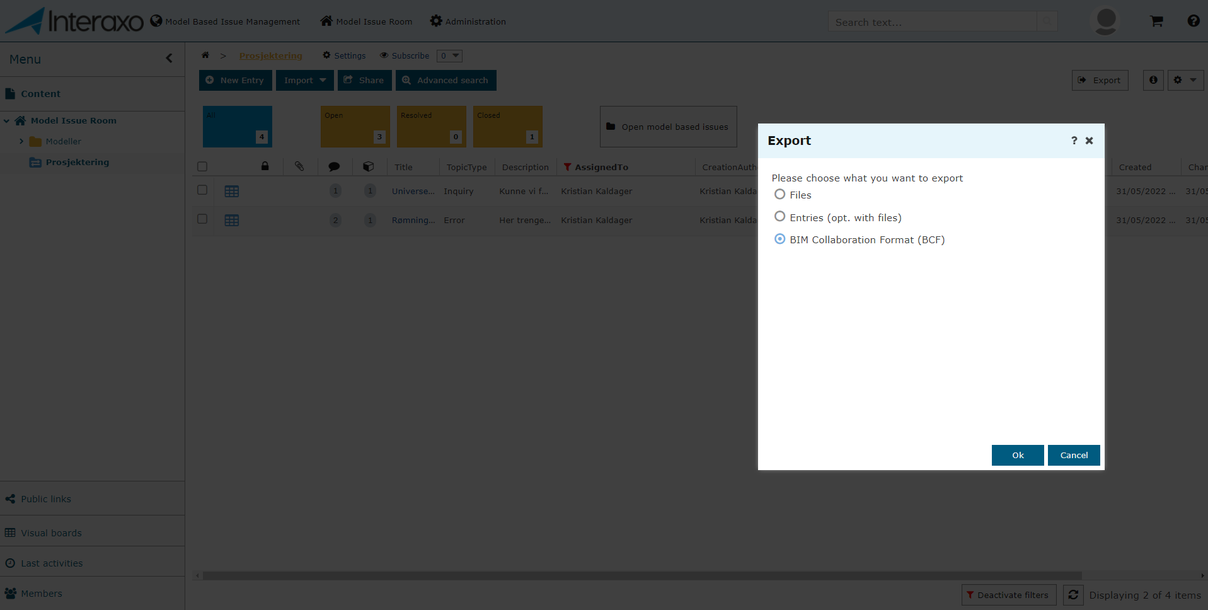Check the Rømning... row checkbox

202,219
